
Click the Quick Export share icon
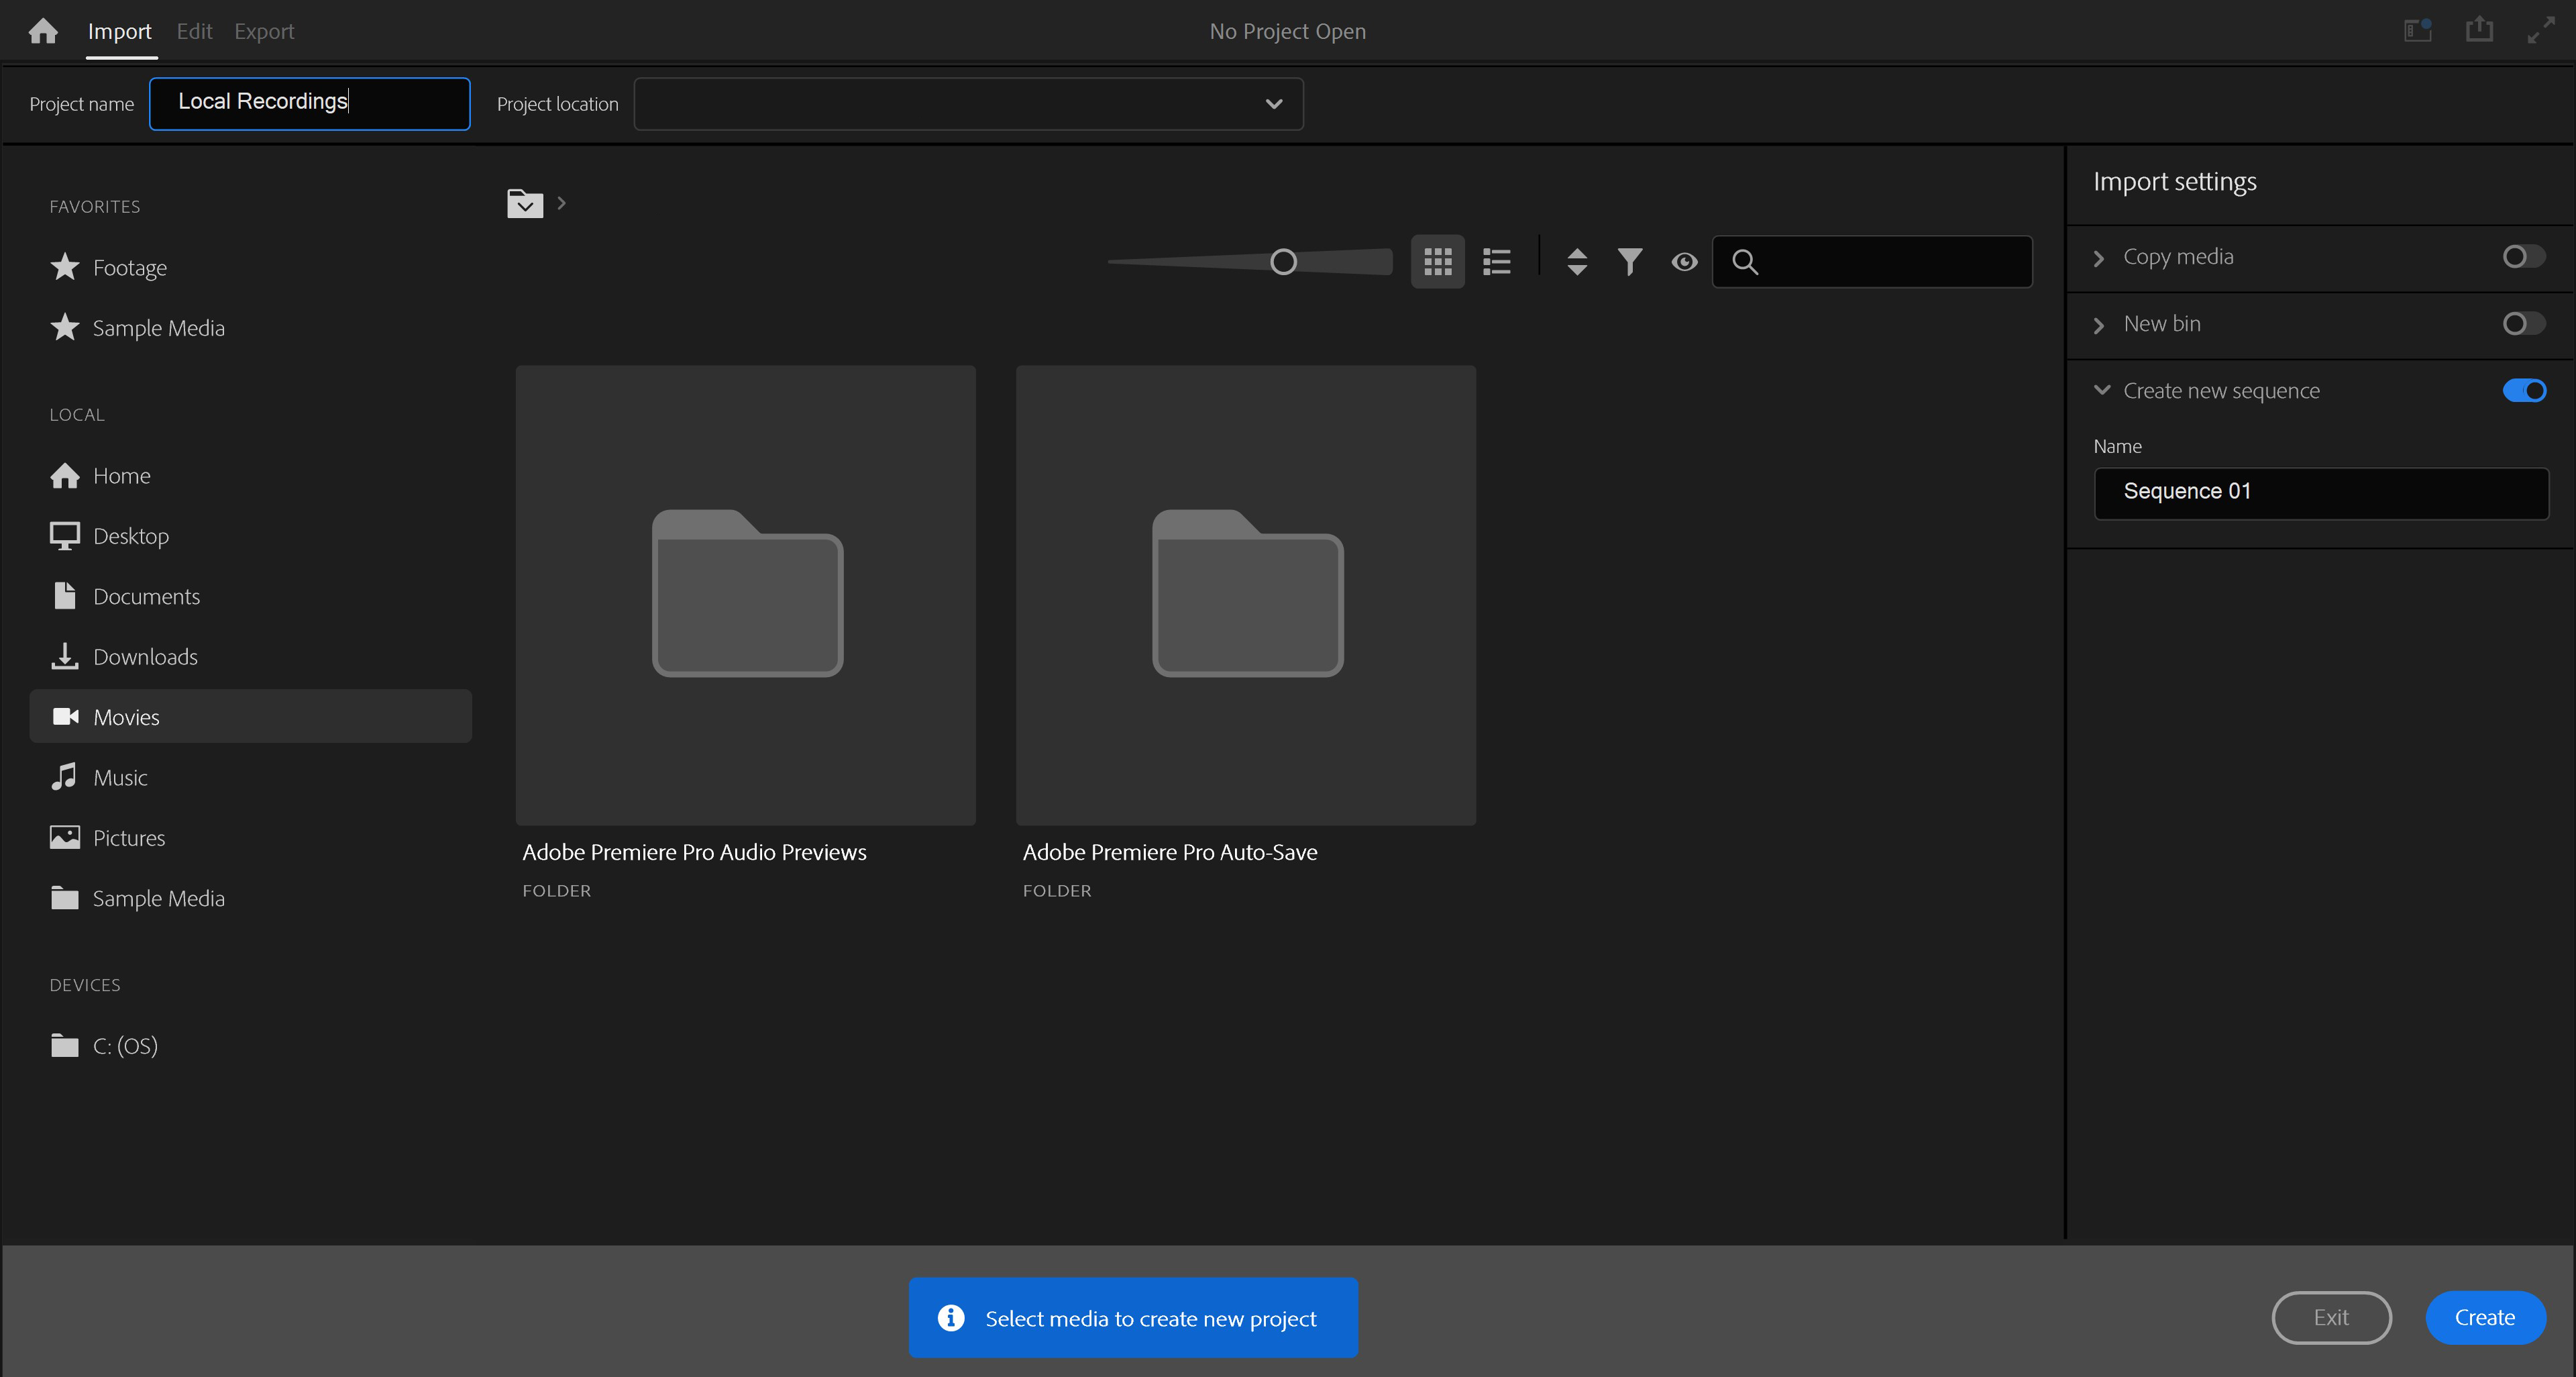point(2479,30)
